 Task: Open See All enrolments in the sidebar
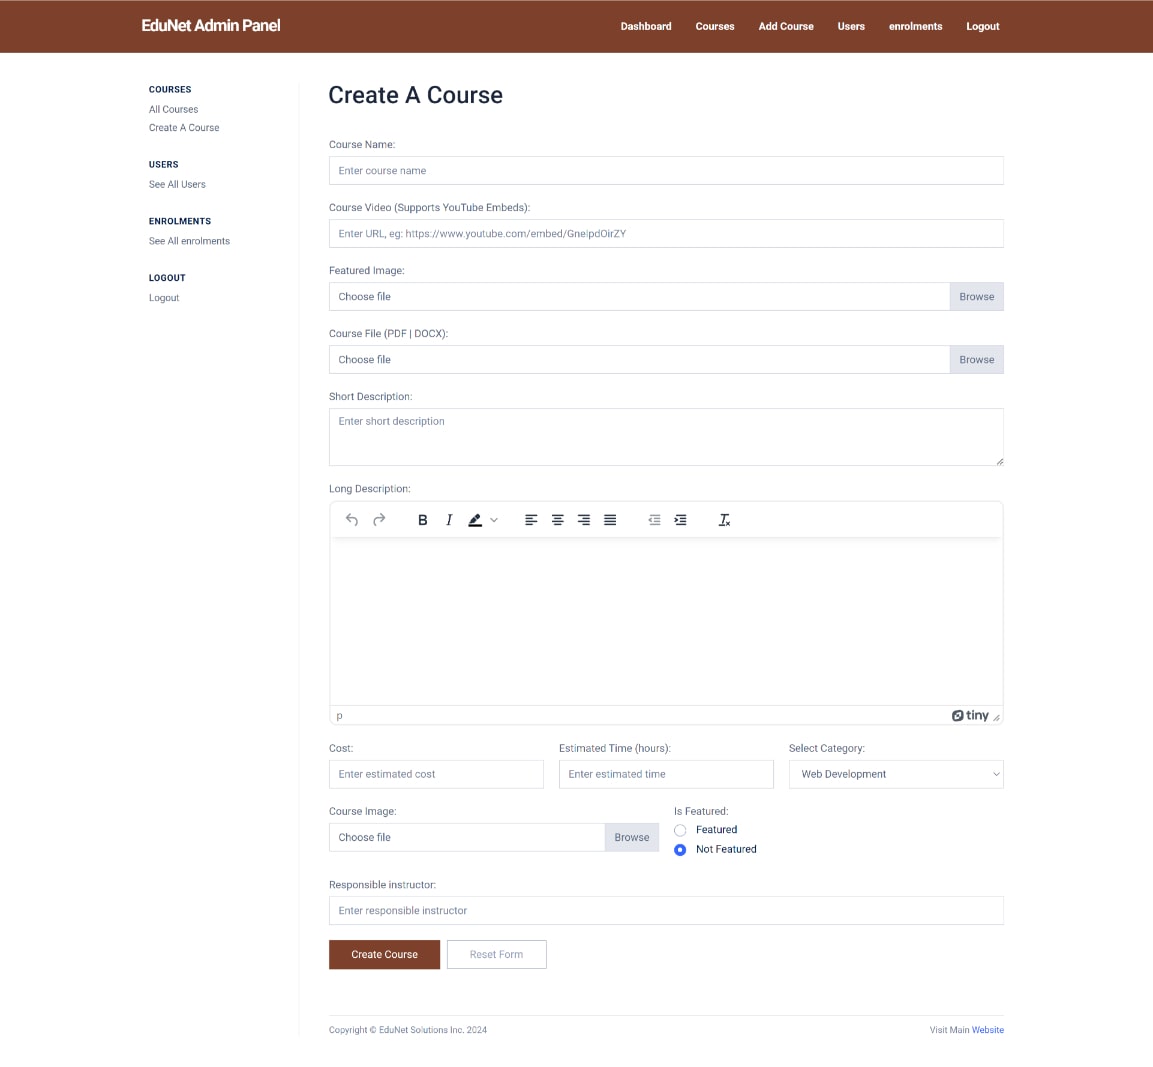[189, 241]
